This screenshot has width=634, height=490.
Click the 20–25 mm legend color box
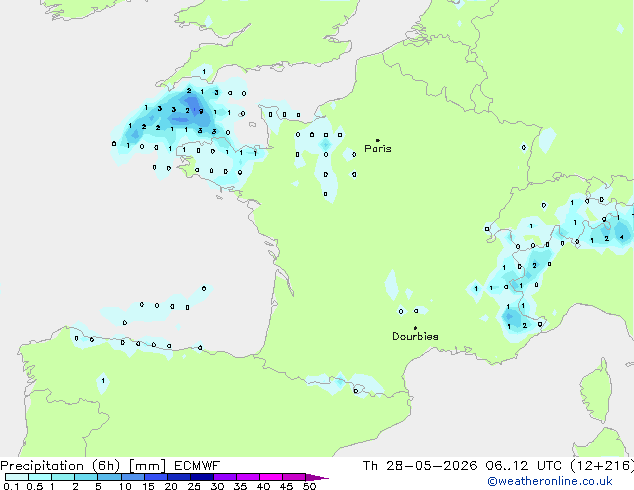(178, 477)
